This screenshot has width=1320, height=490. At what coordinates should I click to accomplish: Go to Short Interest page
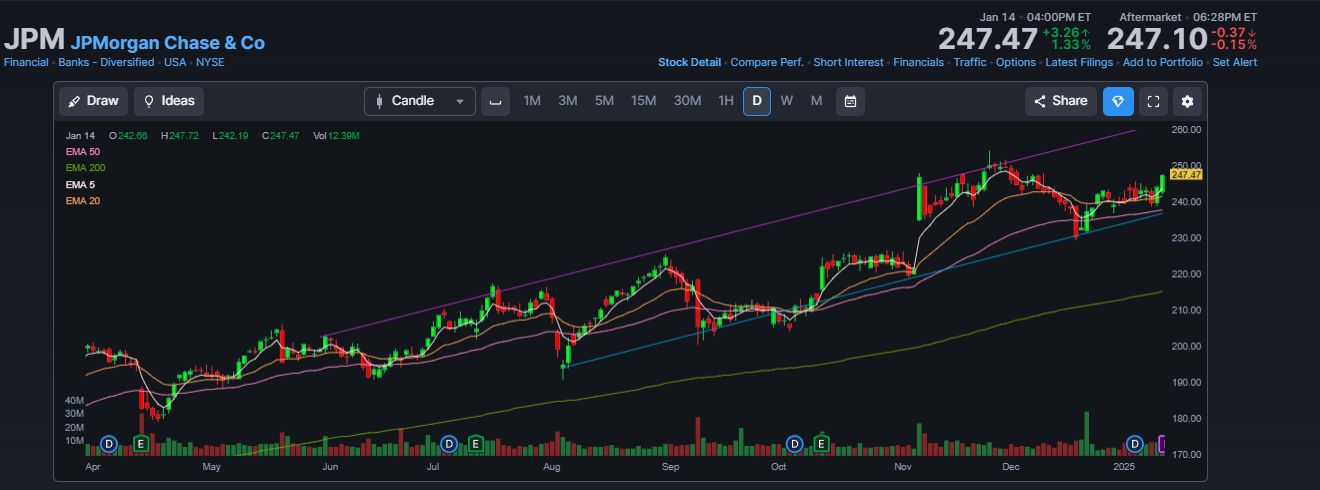click(x=848, y=62)
